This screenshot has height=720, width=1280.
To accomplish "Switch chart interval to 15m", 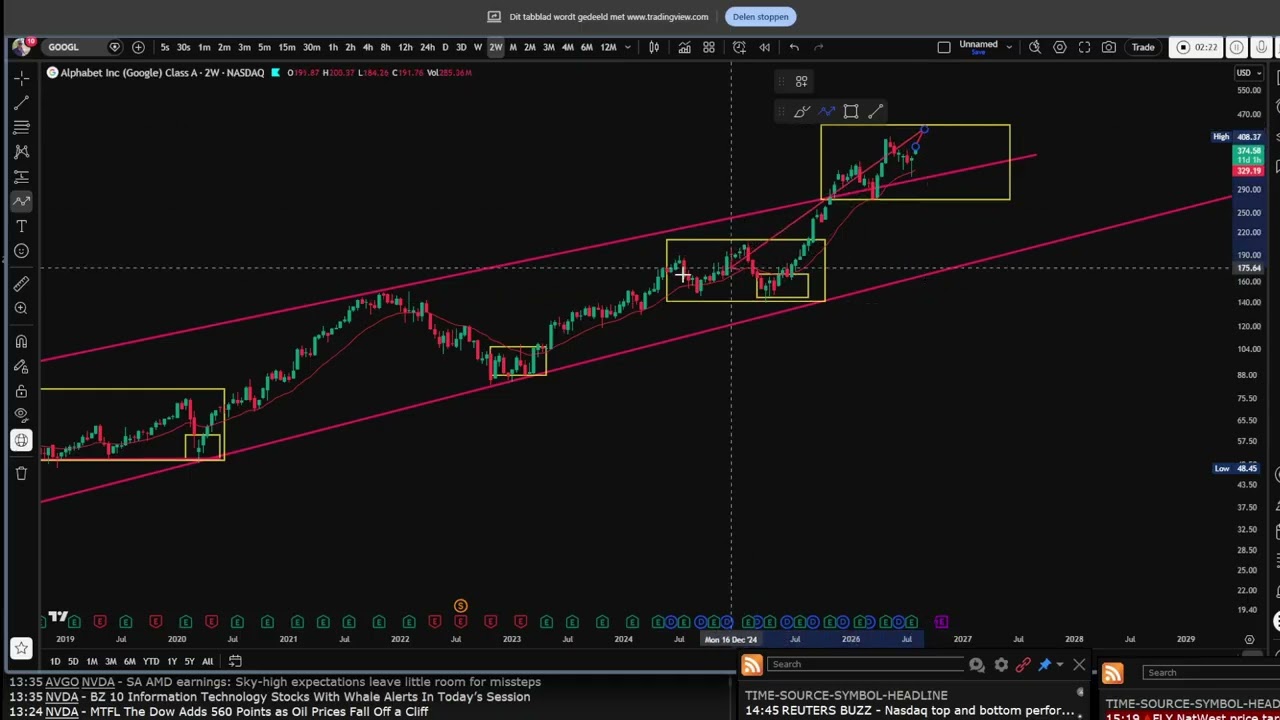I will tap(287, 47).
